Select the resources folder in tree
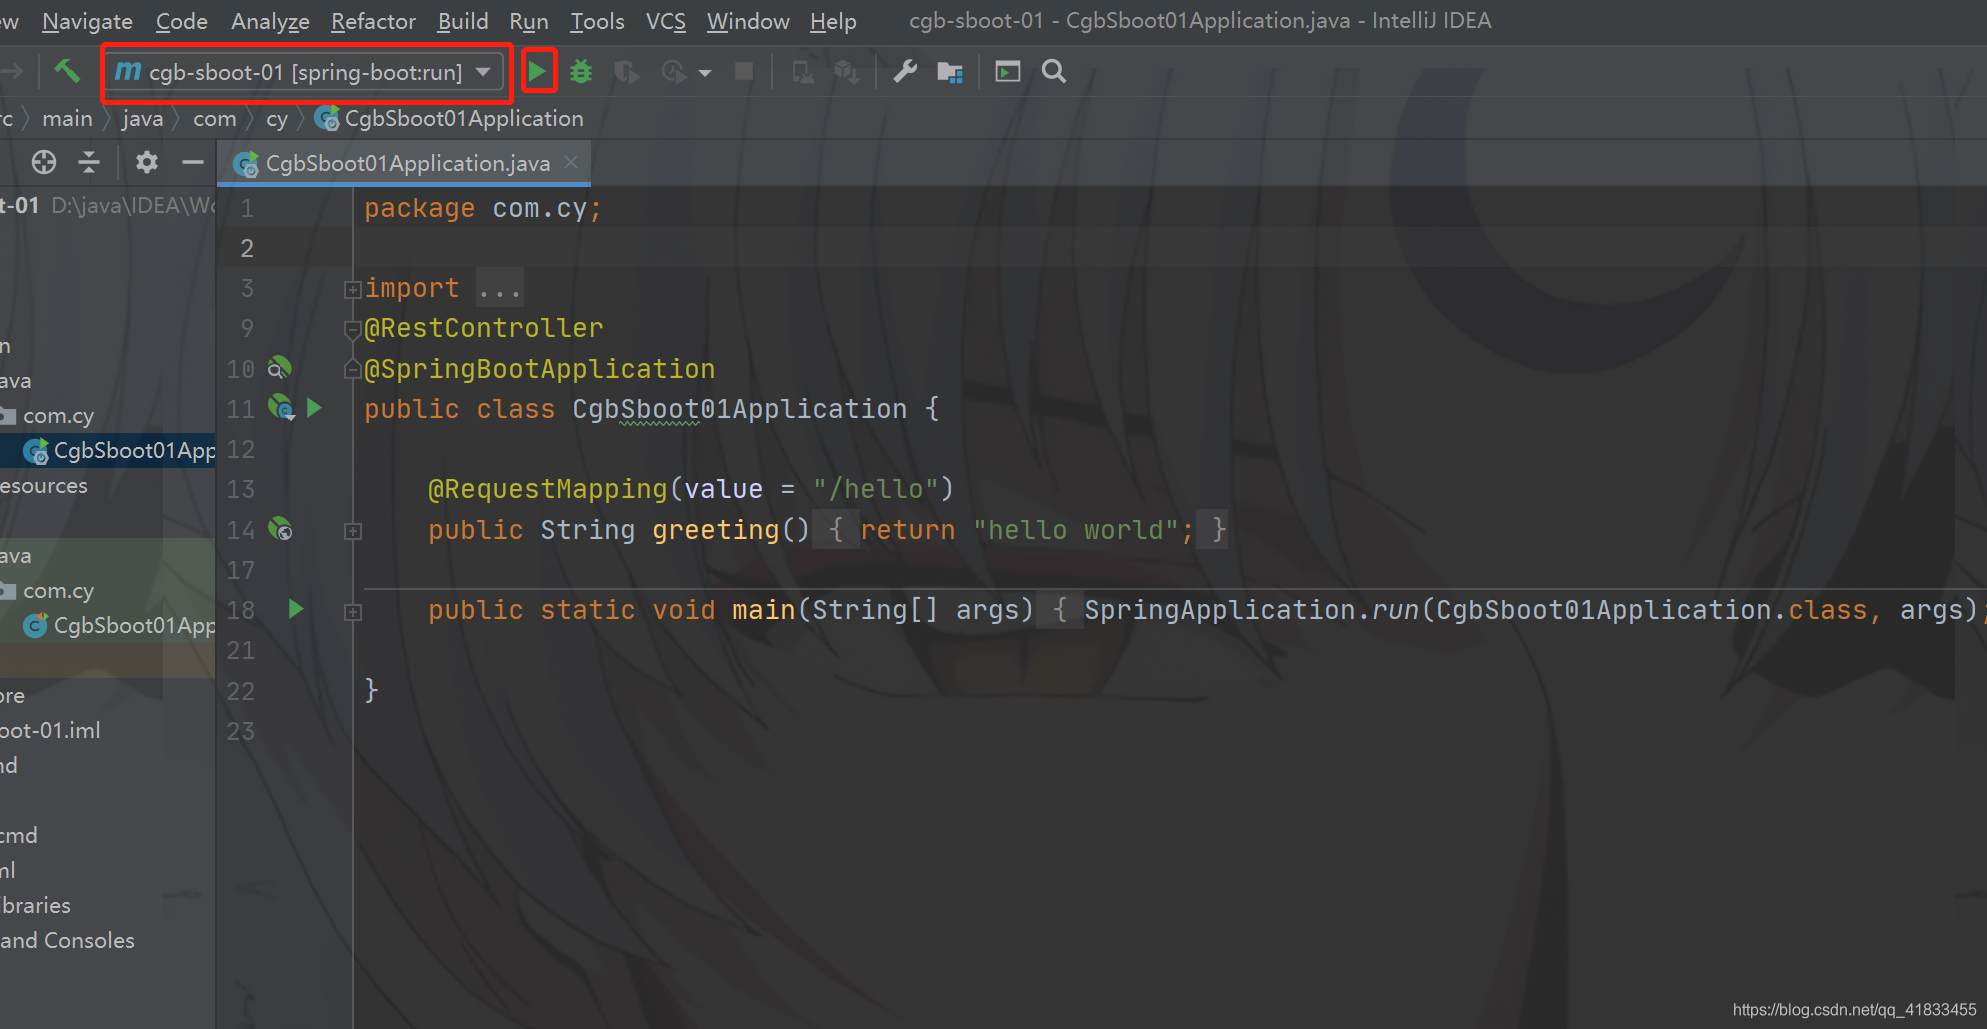Image resolution: width=1987 pixels, height=1029 pixels. [x=44, y=486]
